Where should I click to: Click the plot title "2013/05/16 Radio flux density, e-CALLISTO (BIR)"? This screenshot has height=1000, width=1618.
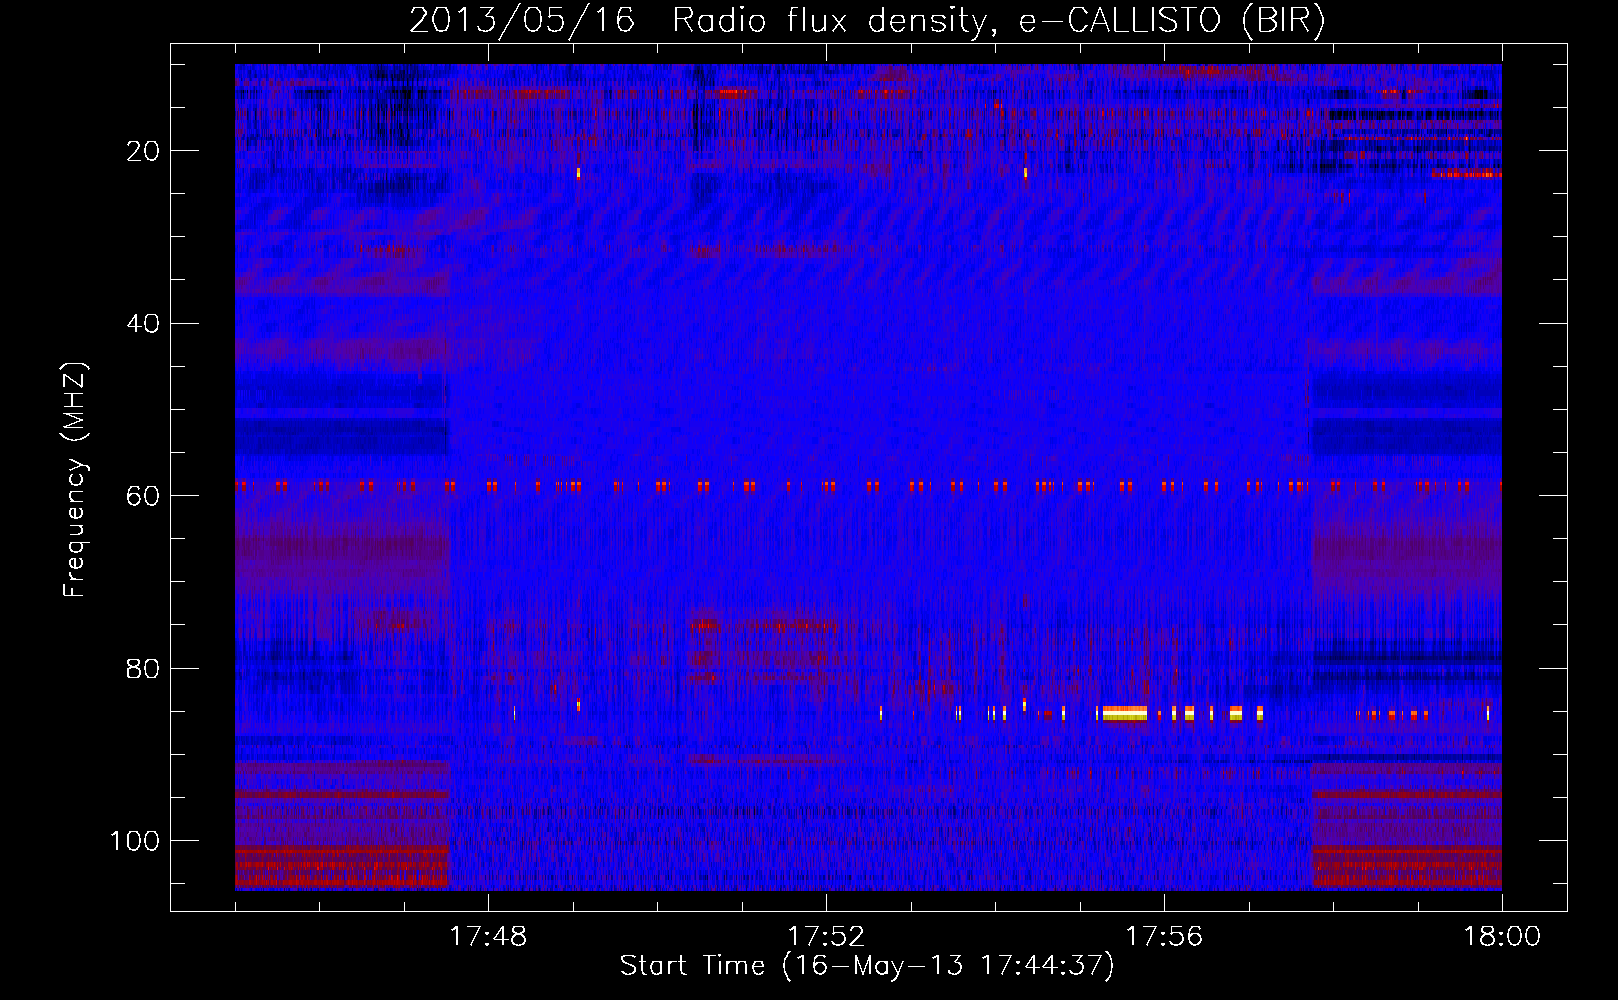click(x=867, y=21)
